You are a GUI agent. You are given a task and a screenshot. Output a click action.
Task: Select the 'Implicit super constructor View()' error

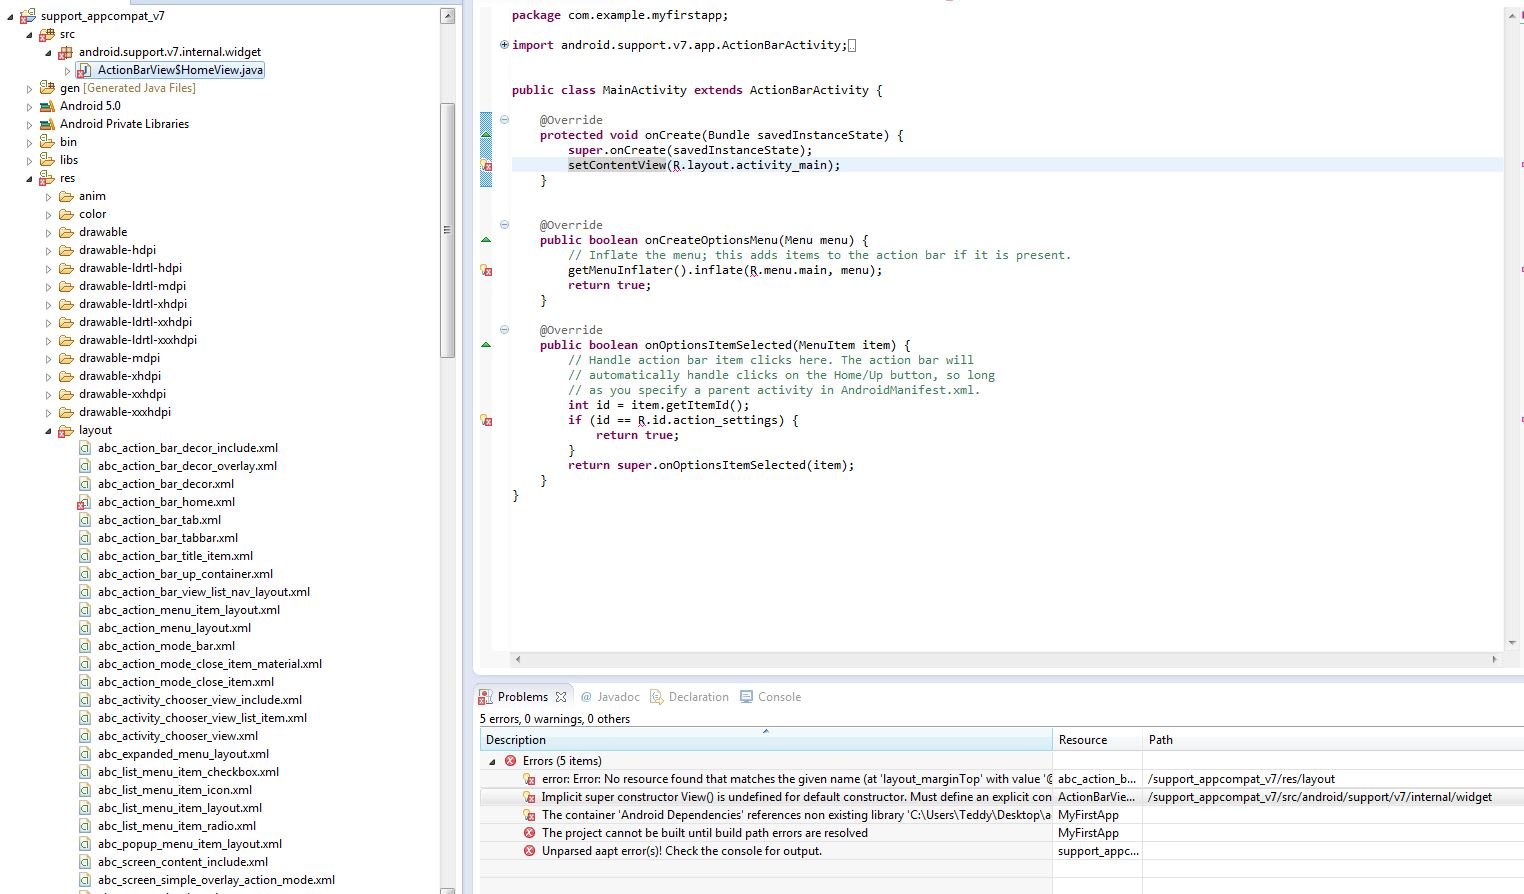click(1001, 797)
